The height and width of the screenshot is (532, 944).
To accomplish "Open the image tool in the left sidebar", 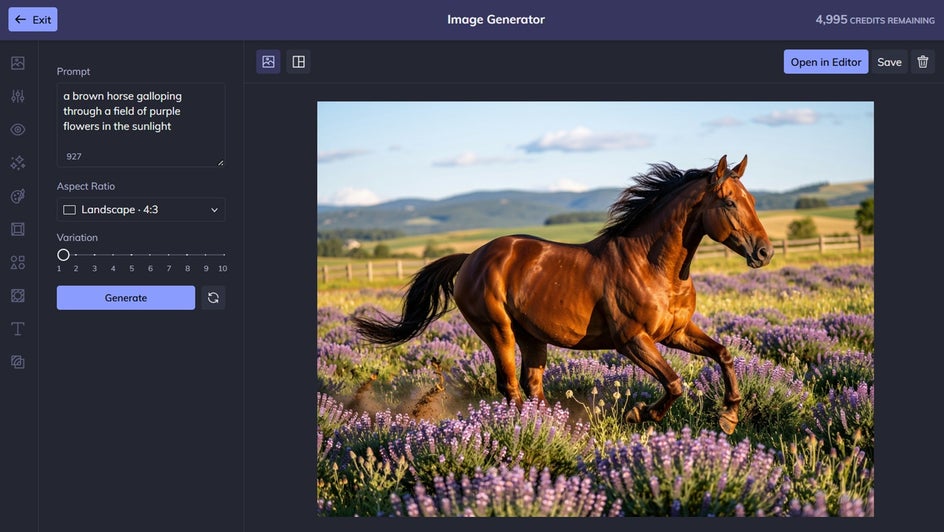I will pyautogui.click(x=17, y=63).
